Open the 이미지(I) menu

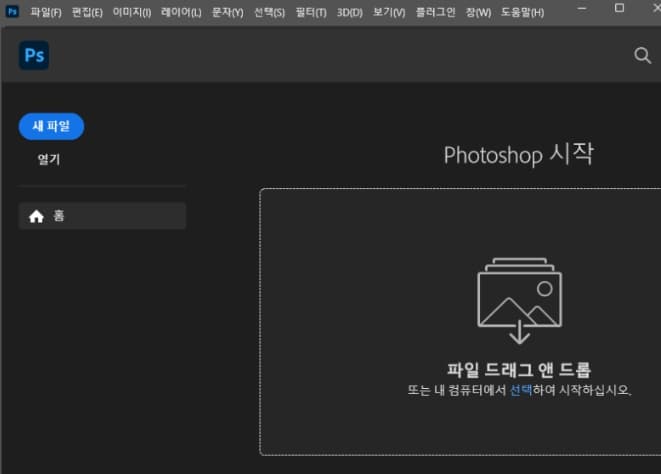[132, 12]
